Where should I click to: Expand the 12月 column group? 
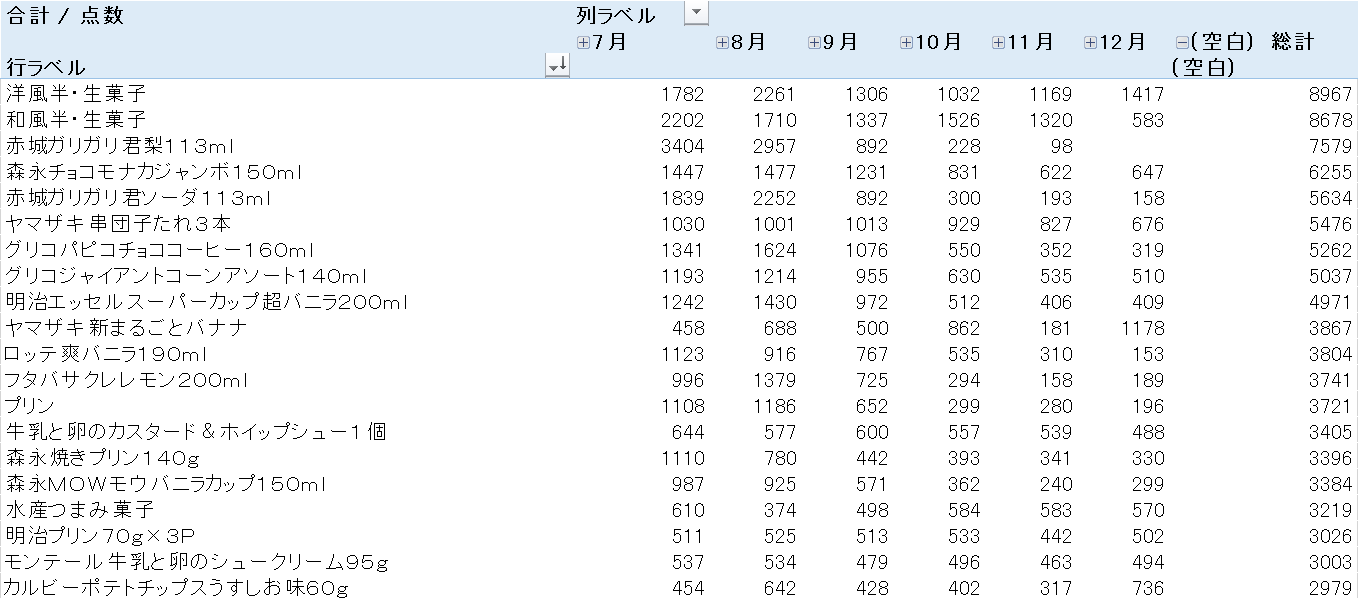coord(1090,42)
